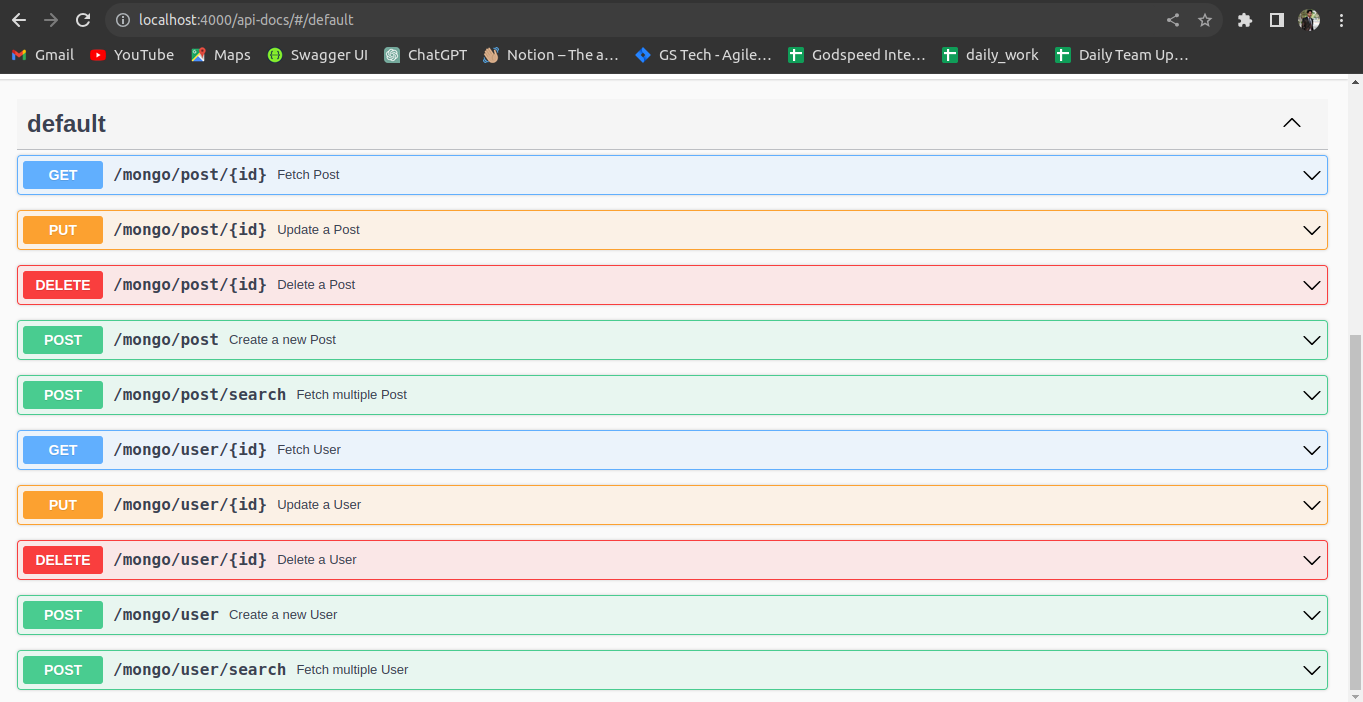Click the /mongo/post path in Create row
The image size is (1363, 702).
click(x=166, y=340)
